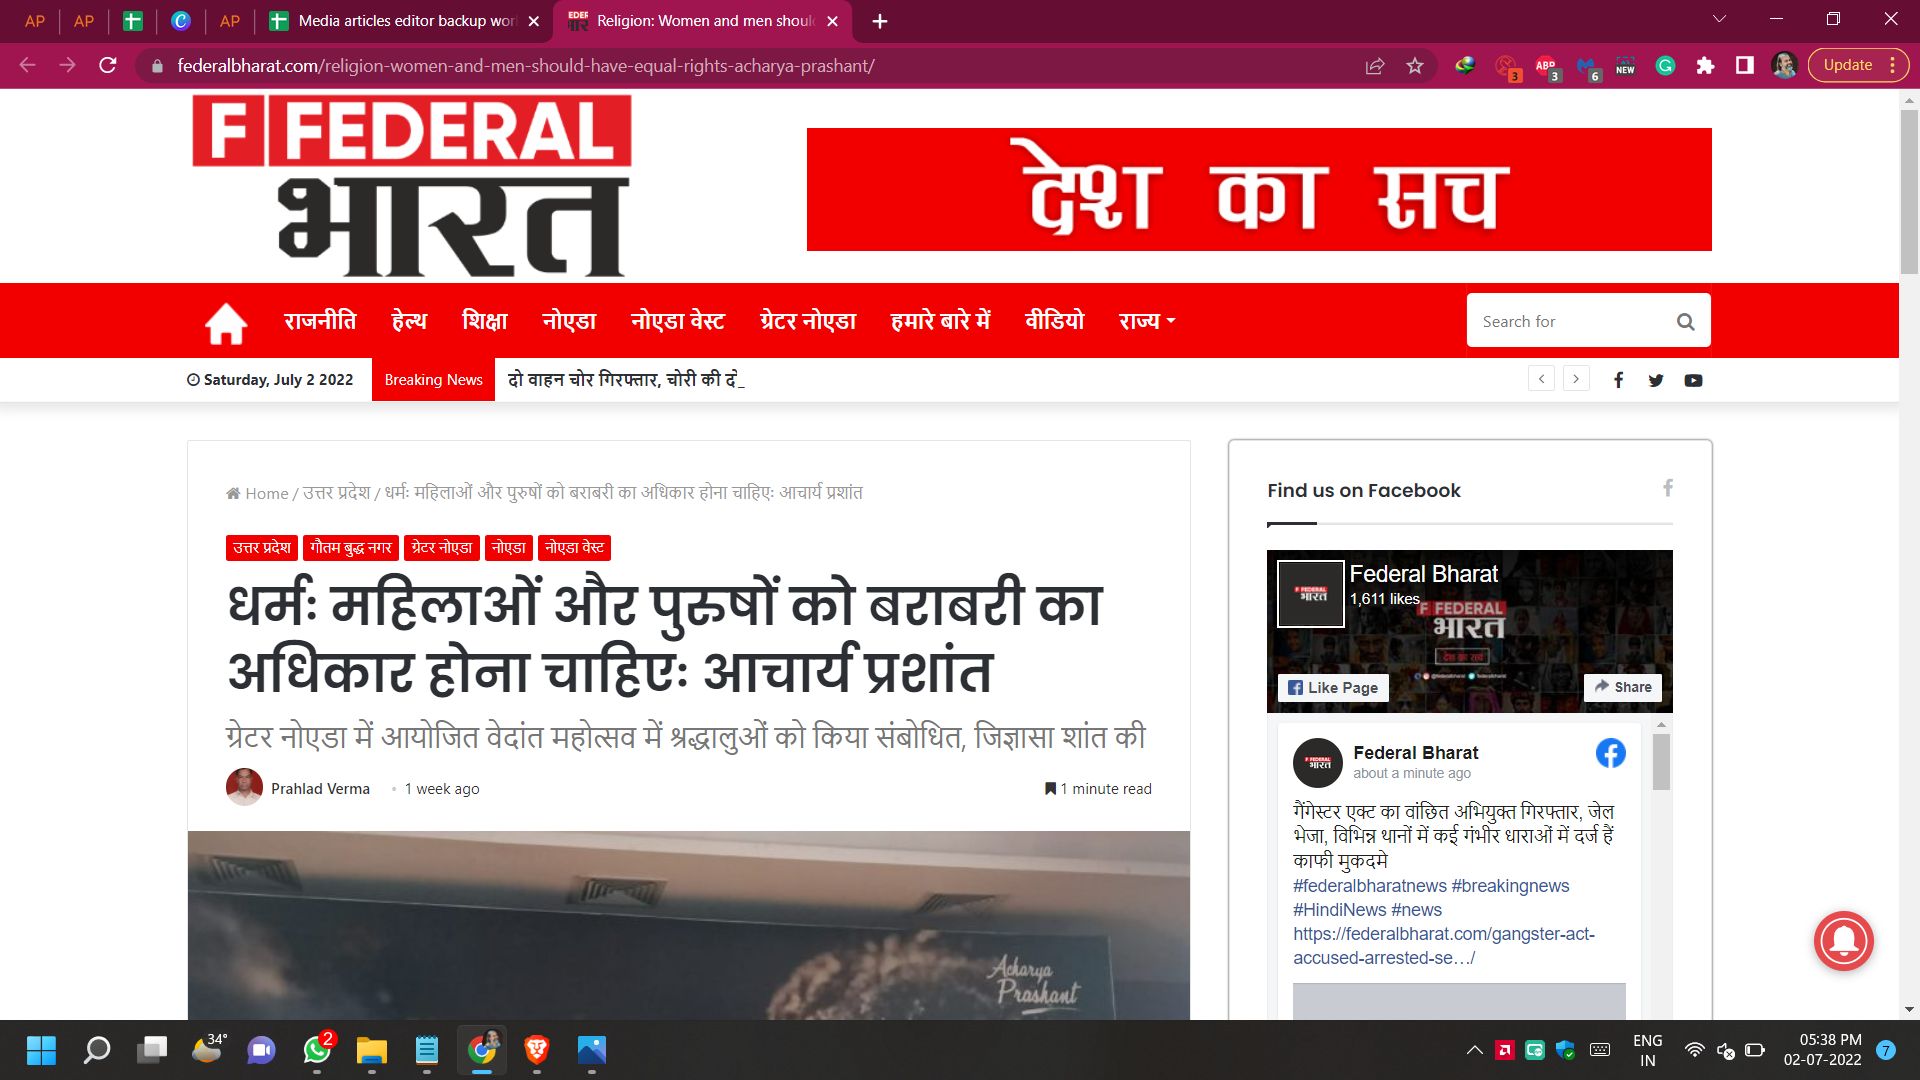Open the YouTube channel icon

(x=1693, y=380)
